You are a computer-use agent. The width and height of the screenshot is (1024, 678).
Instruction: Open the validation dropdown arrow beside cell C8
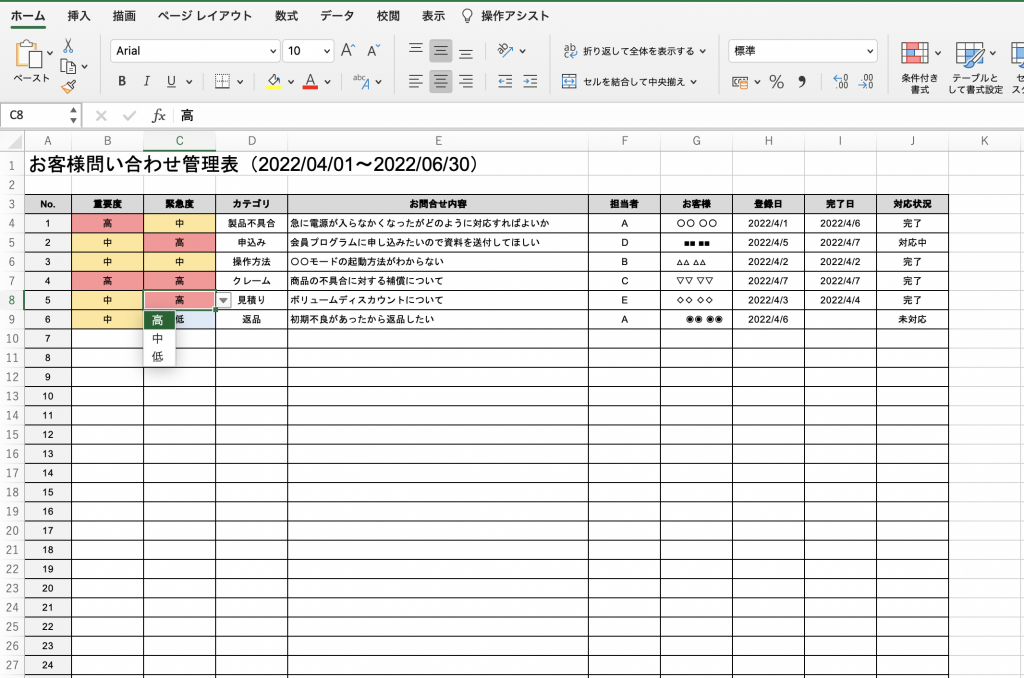[224, 300]
